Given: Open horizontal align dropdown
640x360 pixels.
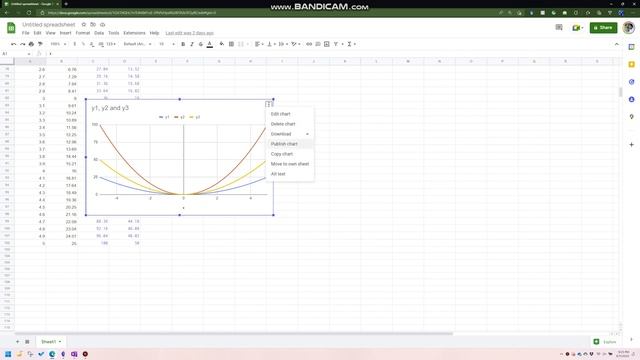Looking at the screenshot, I should 259,44.
